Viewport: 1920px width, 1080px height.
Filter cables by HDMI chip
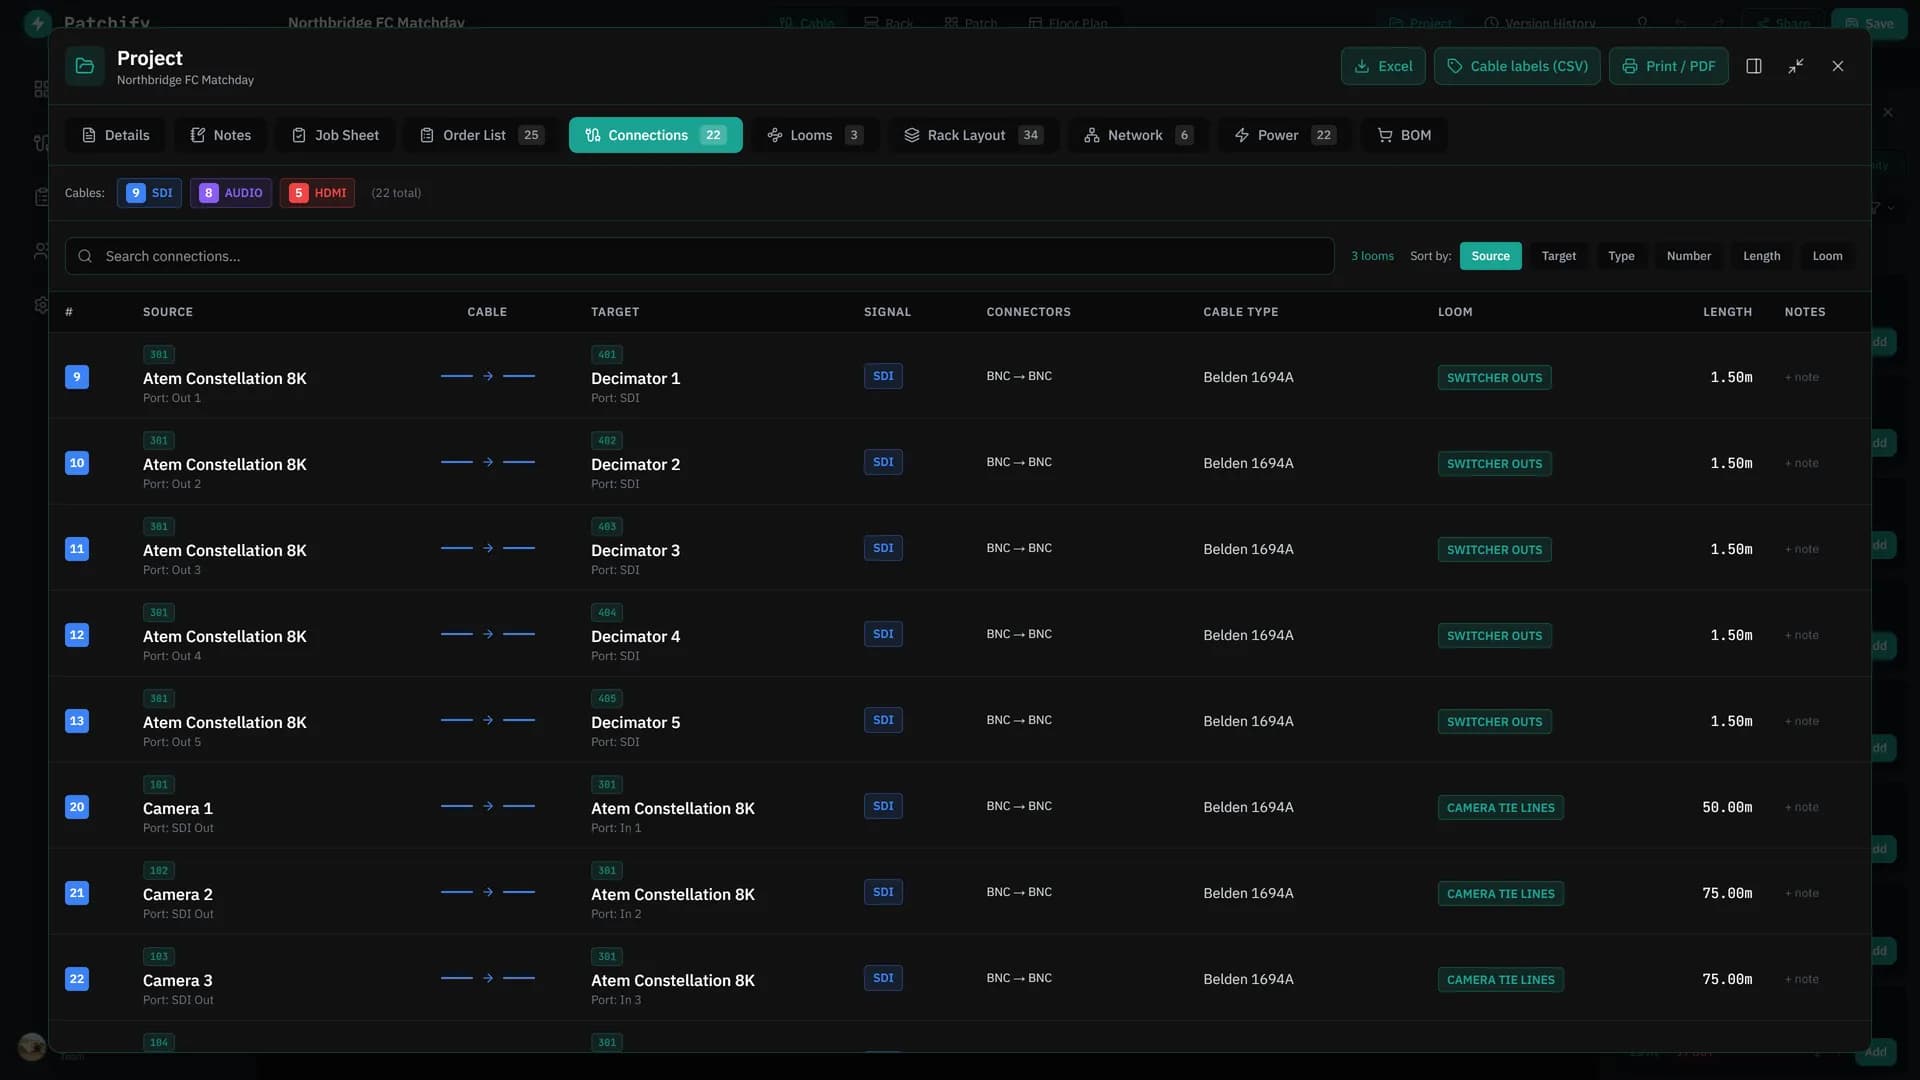pyautogui.click(x=317, y=193)
